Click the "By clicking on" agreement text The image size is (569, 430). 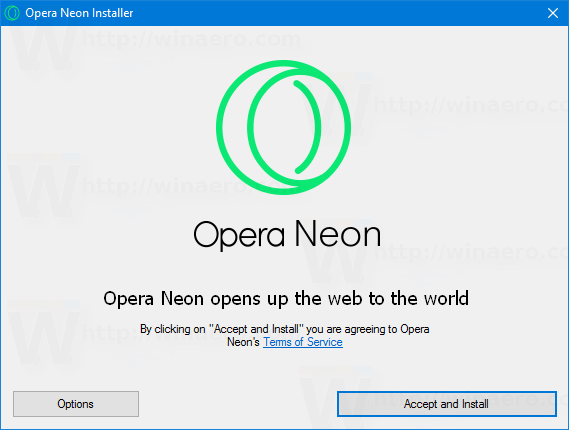pos(173,329)
